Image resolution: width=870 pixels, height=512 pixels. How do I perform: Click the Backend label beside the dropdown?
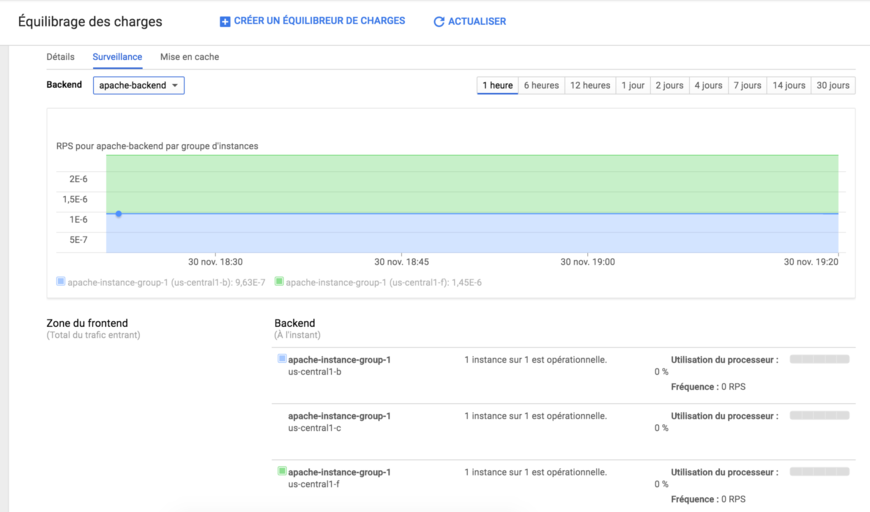(x=64, y=85)
